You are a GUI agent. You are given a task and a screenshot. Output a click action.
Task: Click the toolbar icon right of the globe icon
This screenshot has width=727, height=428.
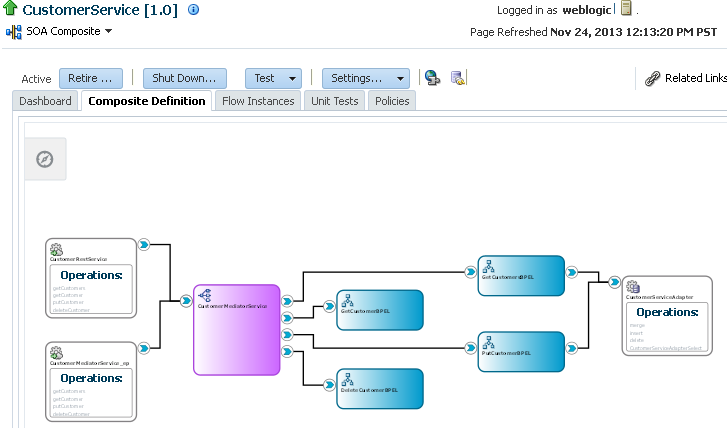458,78
